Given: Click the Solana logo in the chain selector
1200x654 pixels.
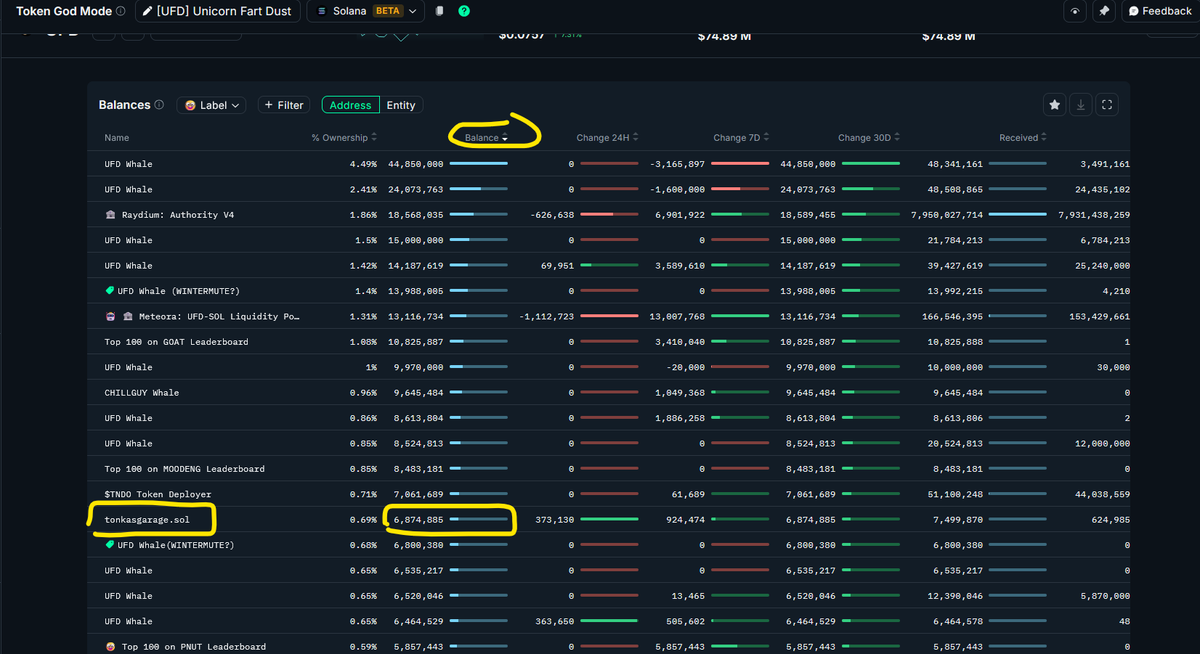Looking at the screenshot, I should point(322,11).
